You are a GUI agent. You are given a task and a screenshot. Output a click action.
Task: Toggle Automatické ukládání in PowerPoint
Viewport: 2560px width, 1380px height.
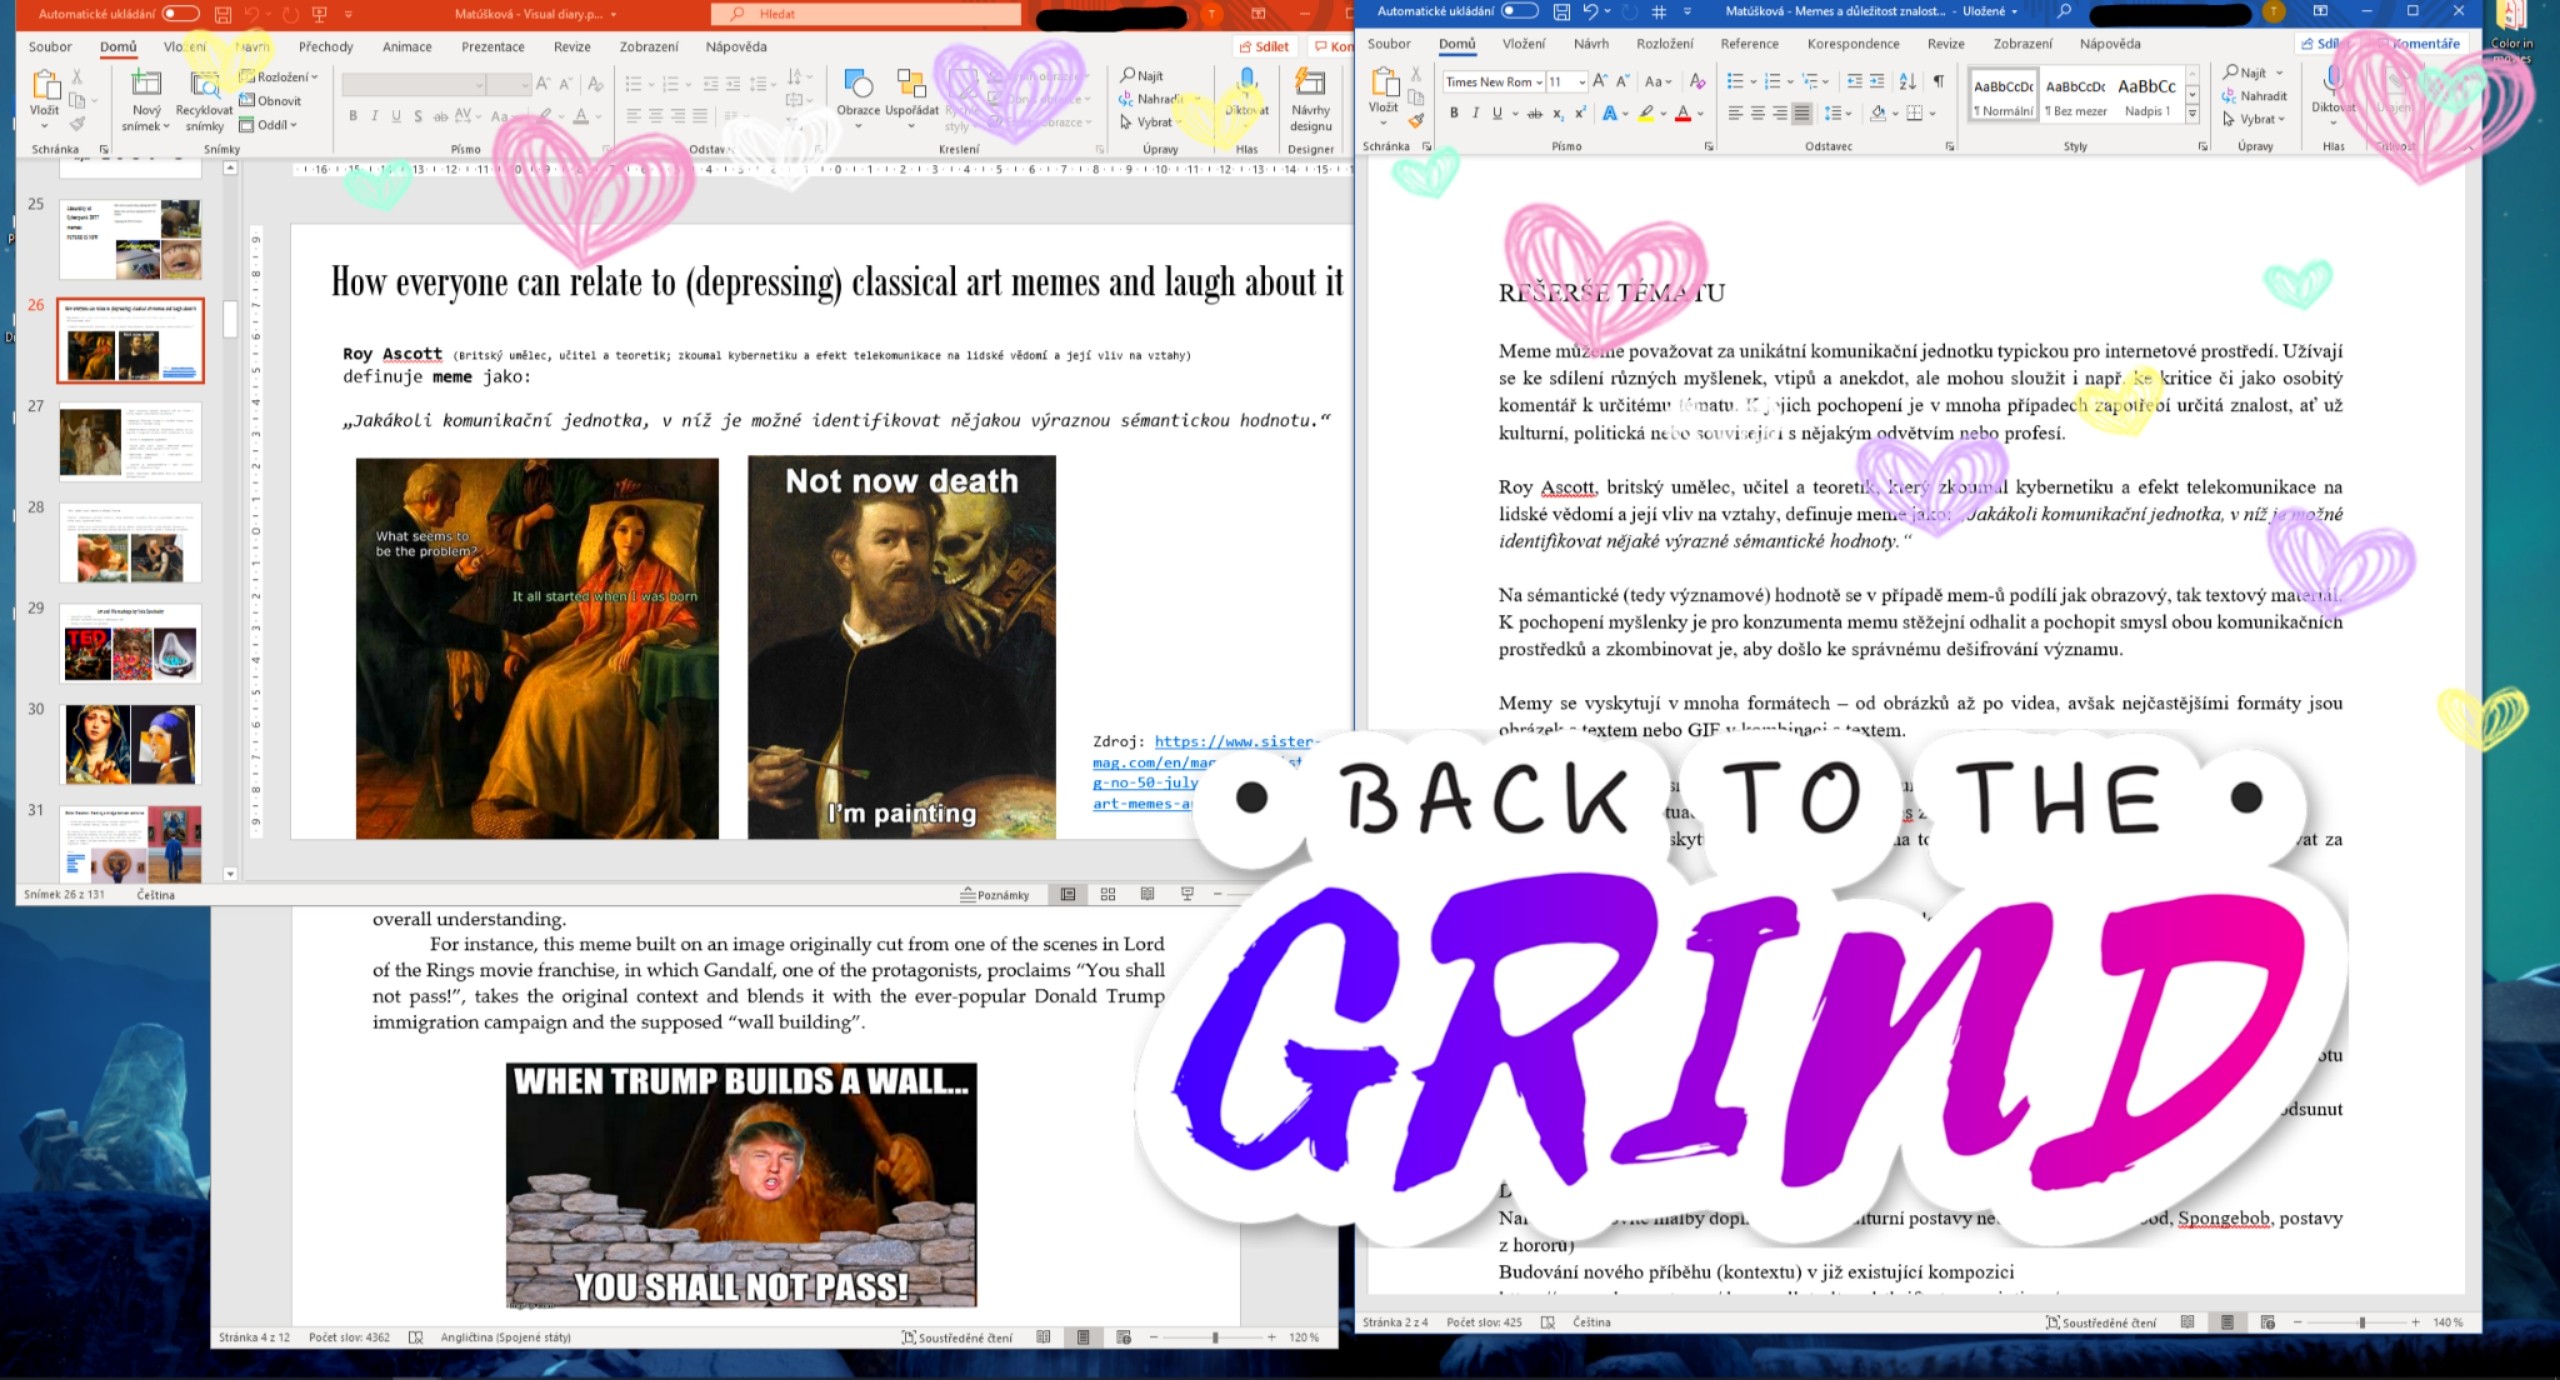[x=180, y=14]
